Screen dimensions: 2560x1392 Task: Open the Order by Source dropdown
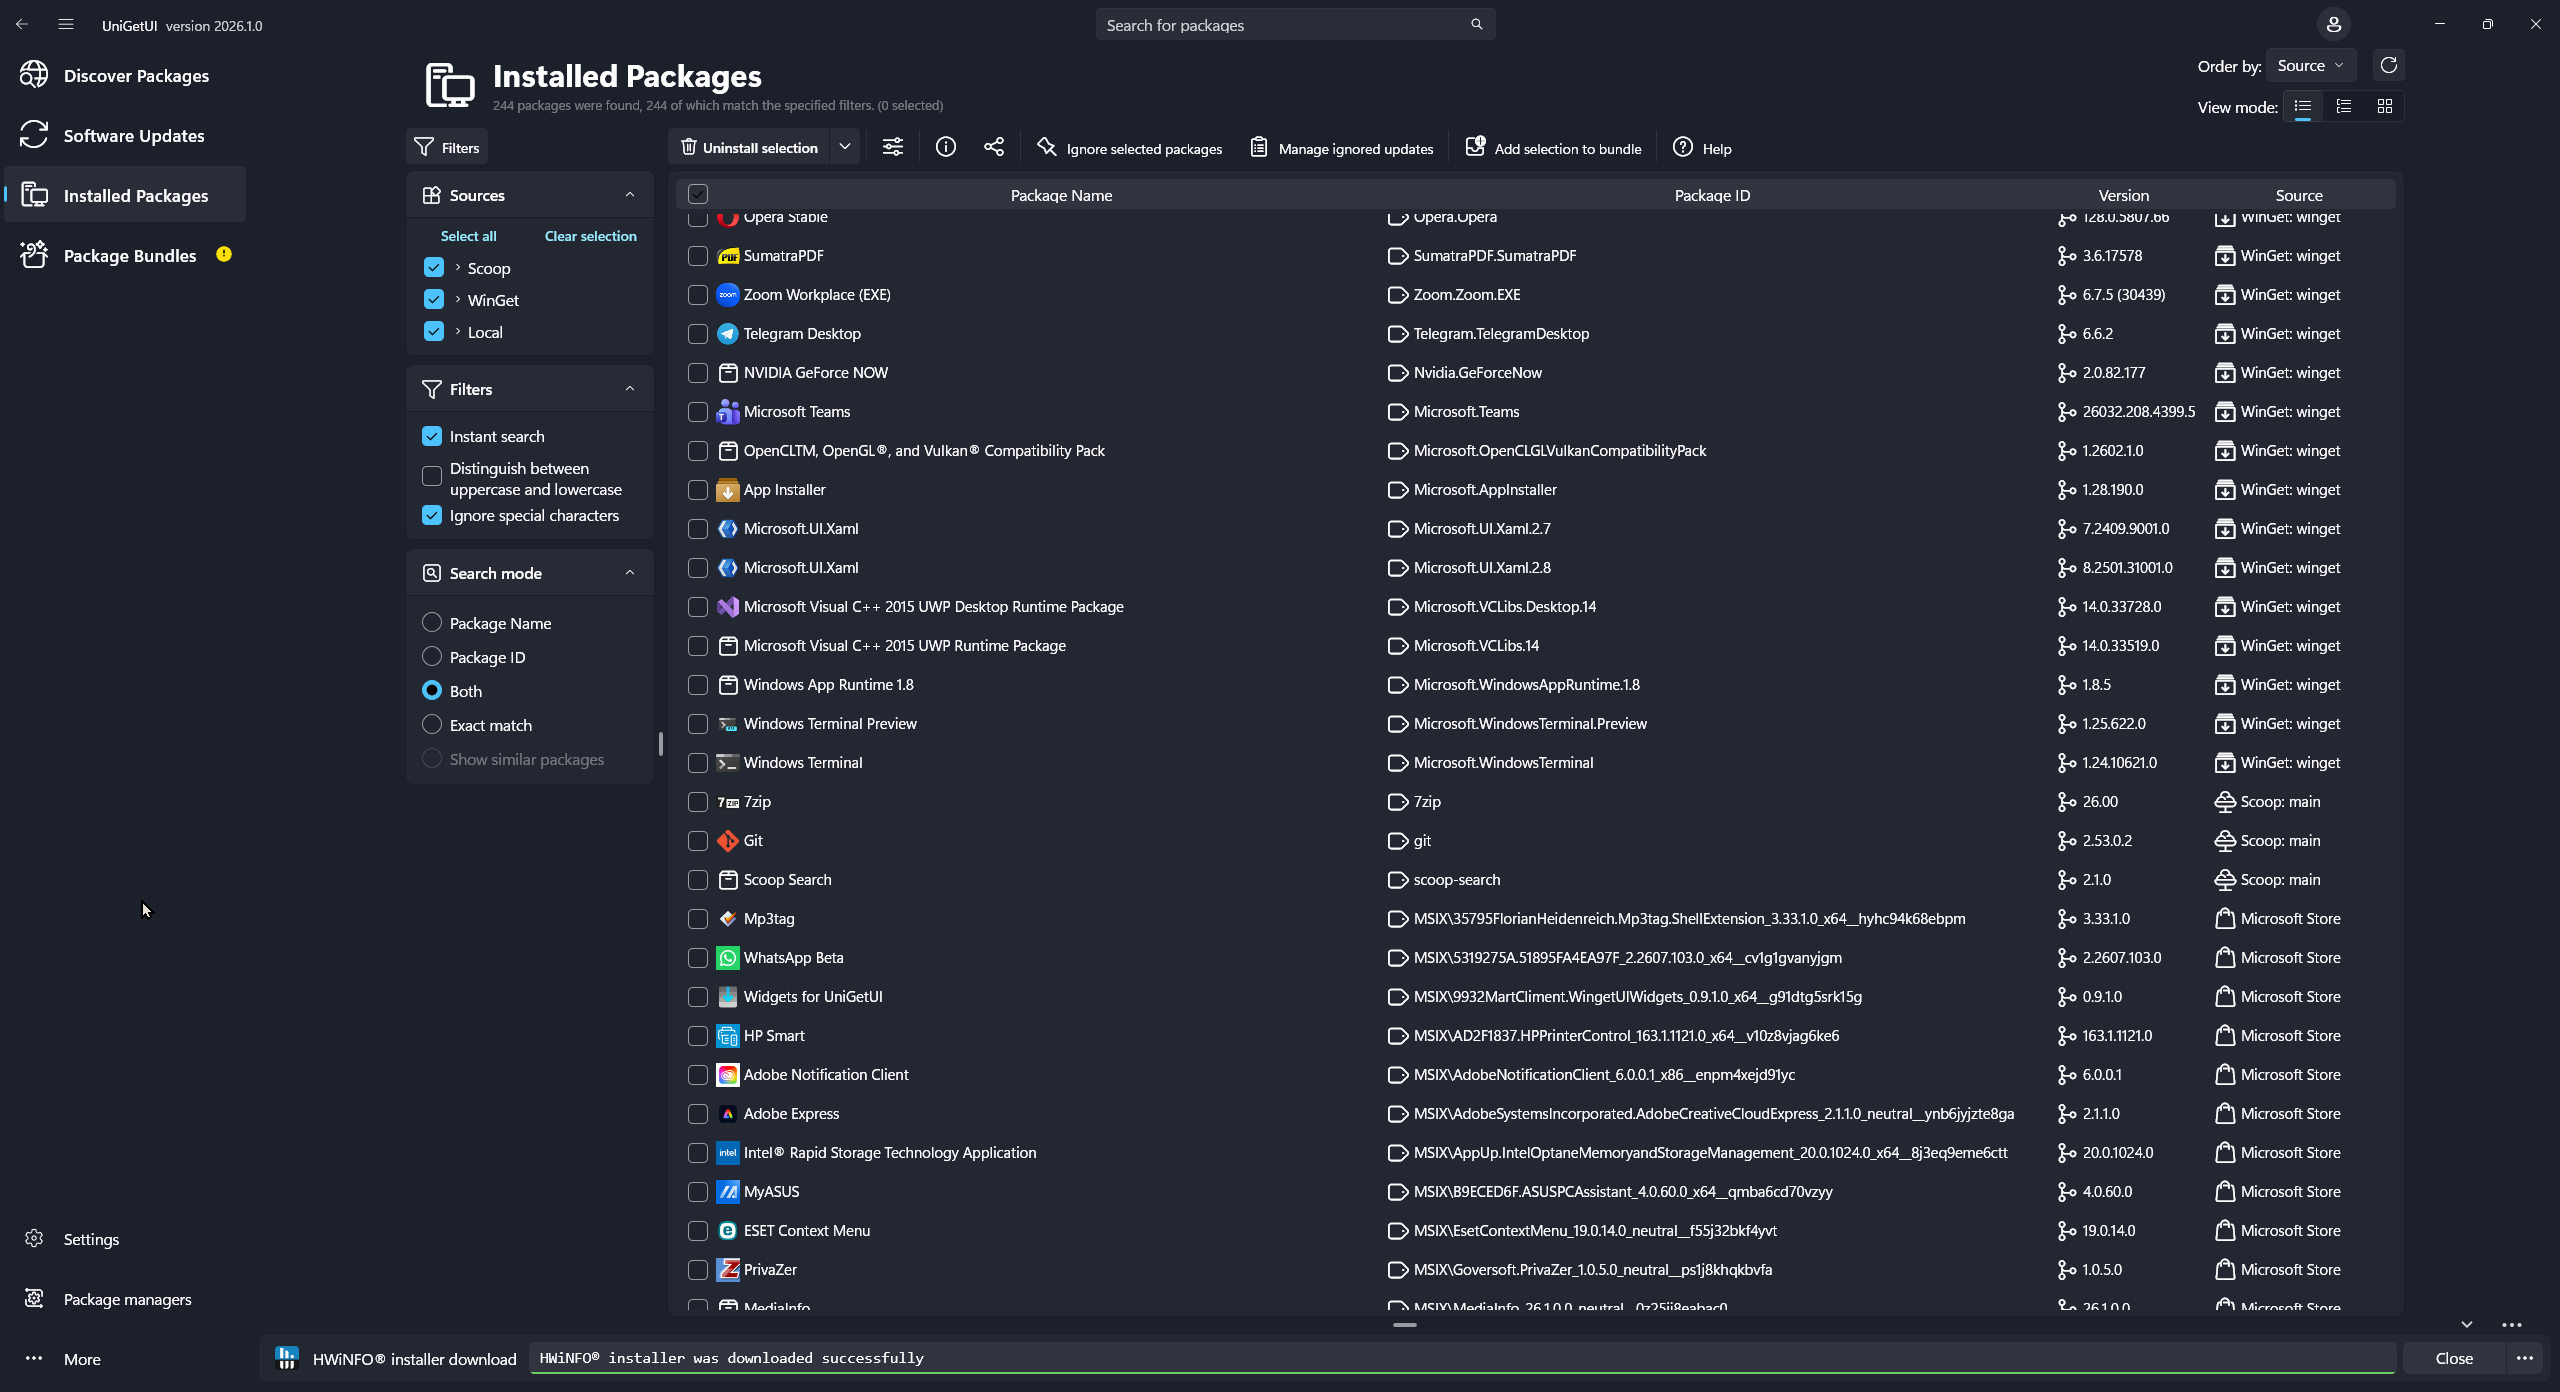click(2310, 66)
